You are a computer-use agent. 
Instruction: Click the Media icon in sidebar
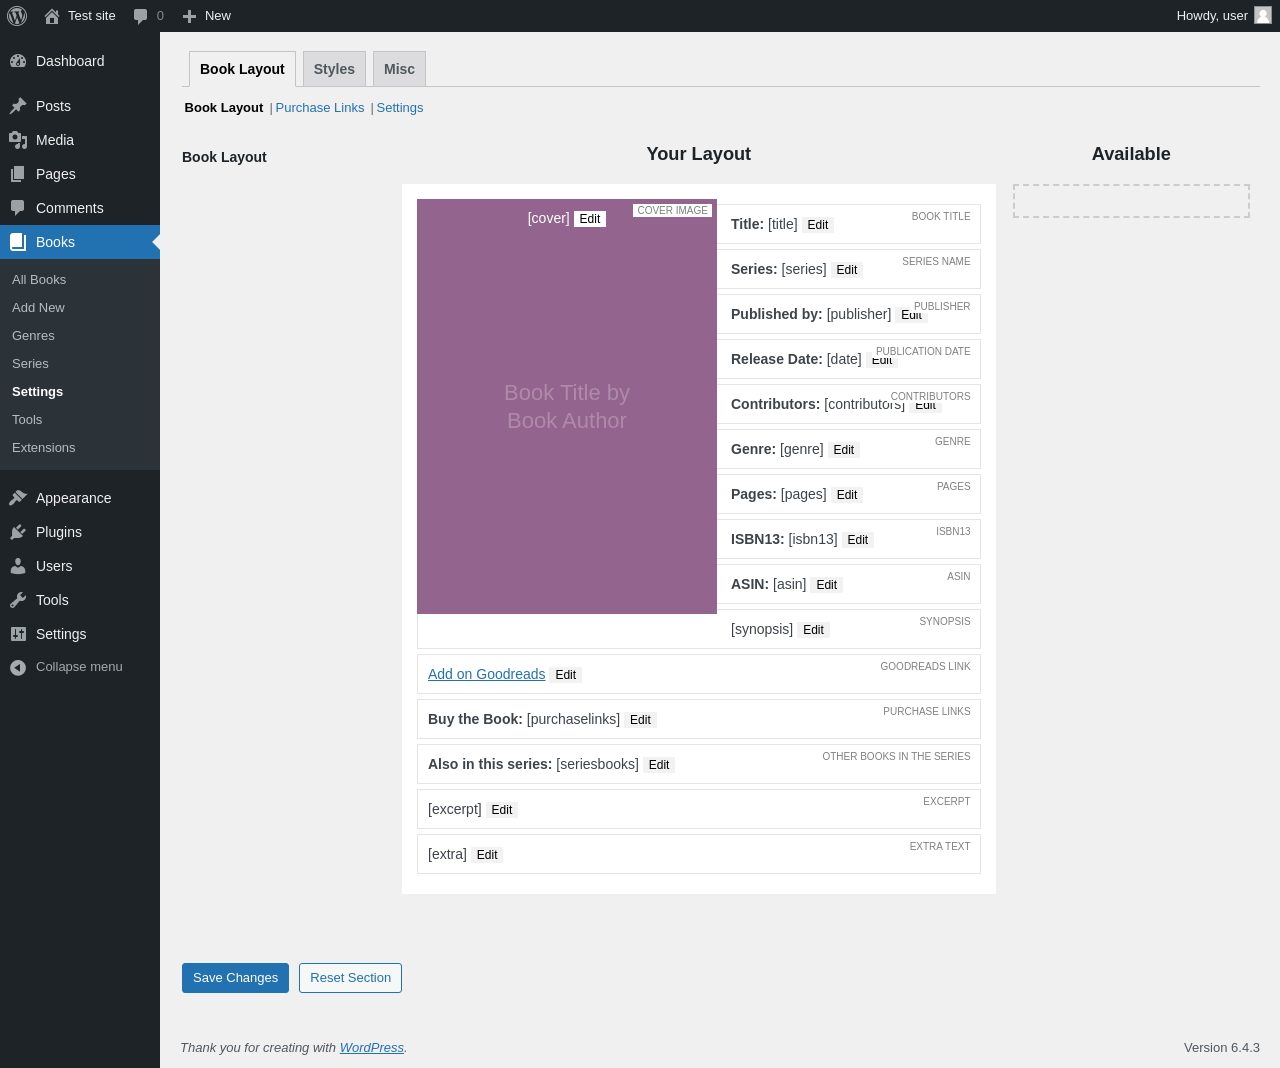tap(18, 140)
